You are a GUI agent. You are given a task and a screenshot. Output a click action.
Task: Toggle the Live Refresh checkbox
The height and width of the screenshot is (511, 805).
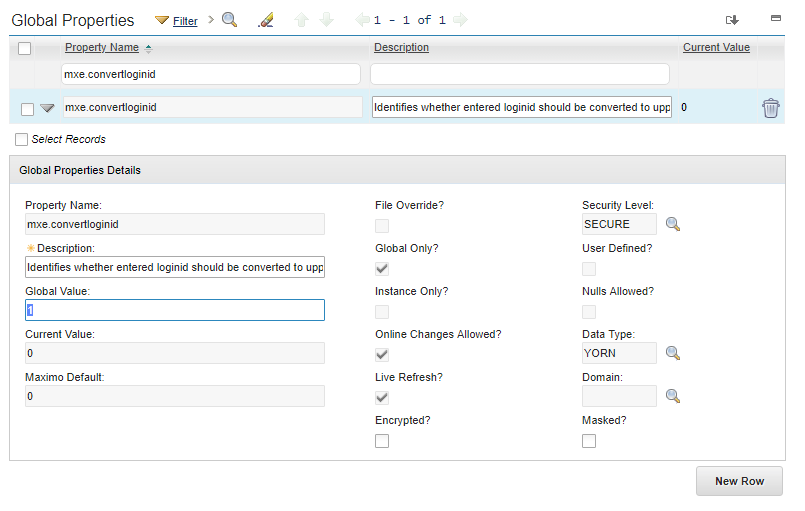coord(382,398)
